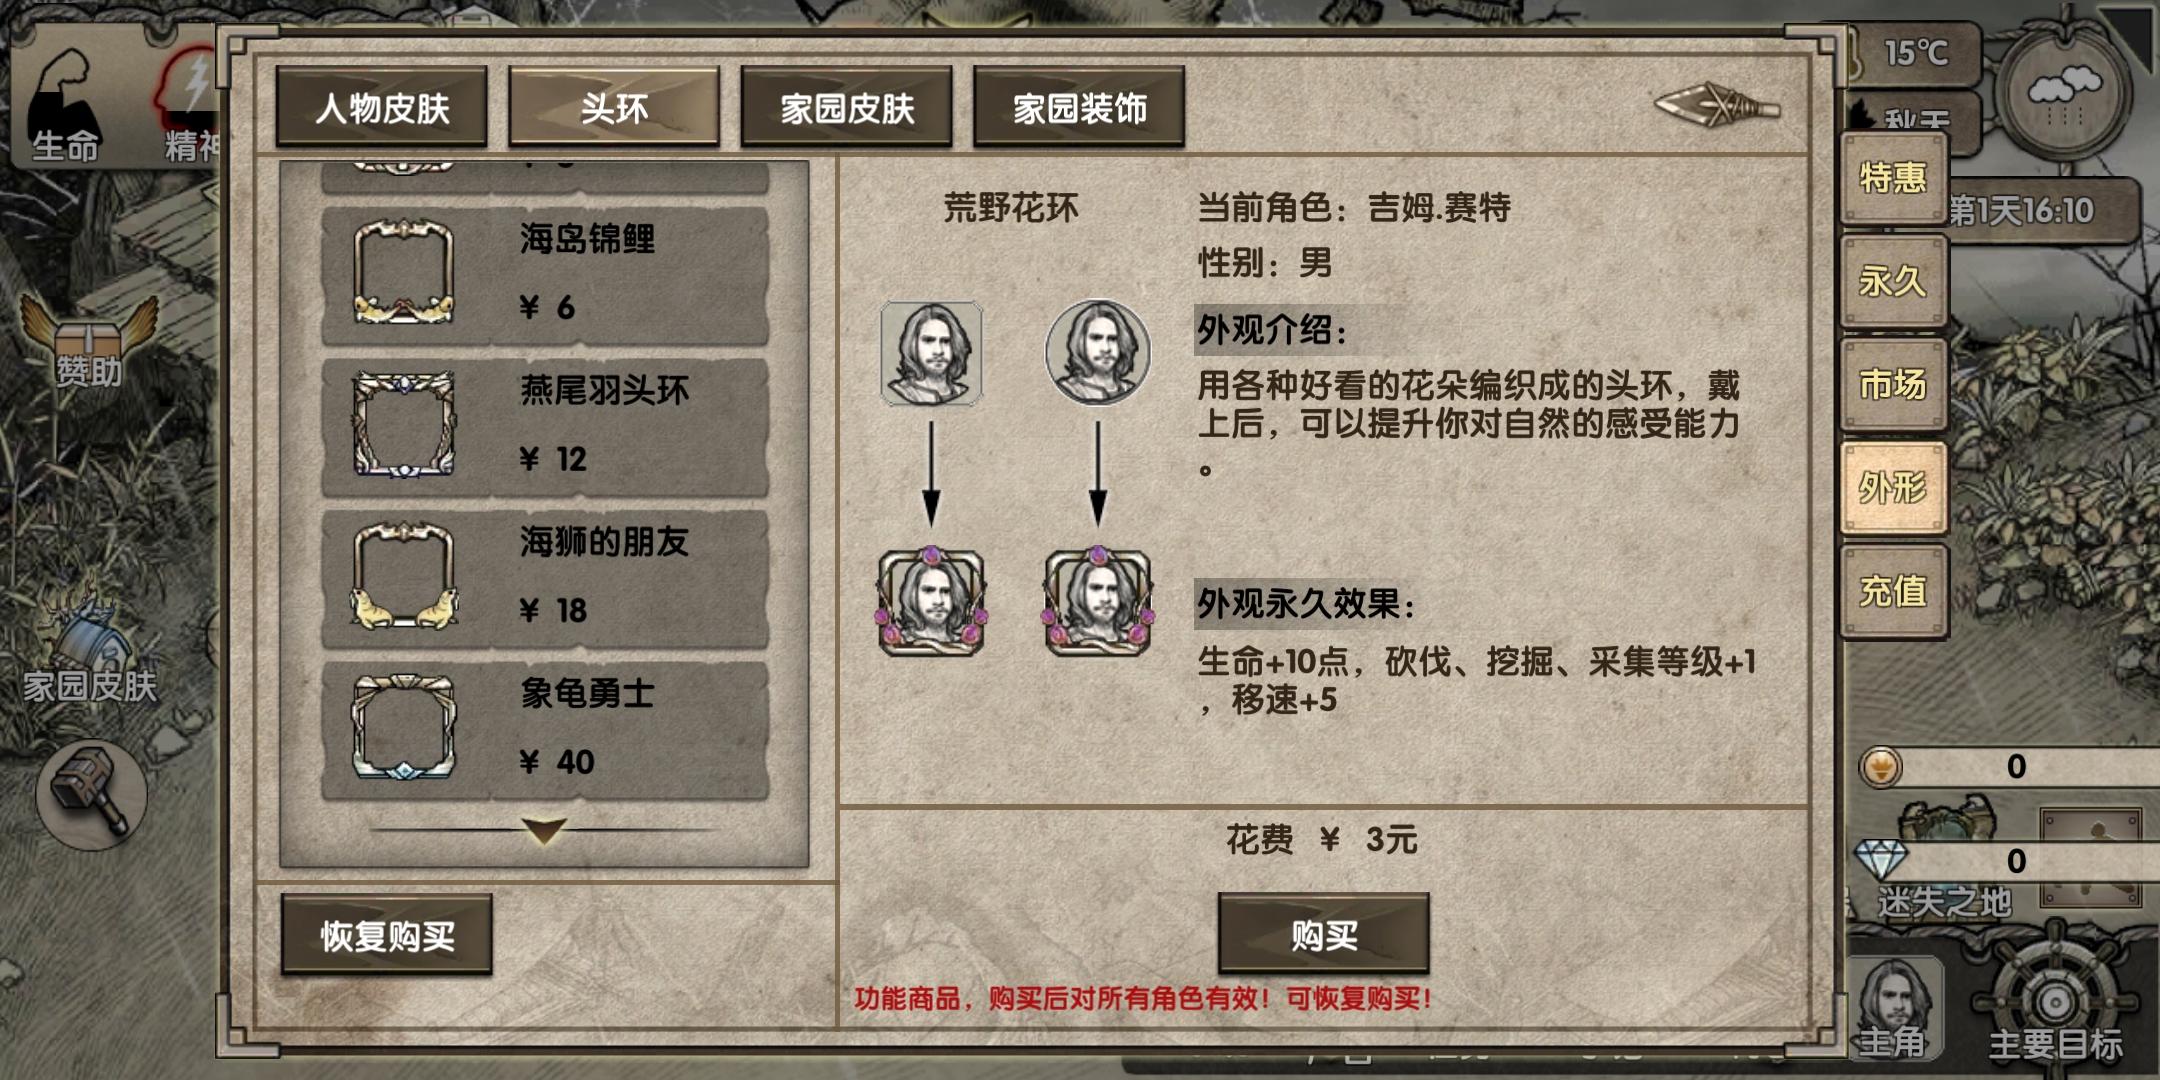This screenshot has width=2160, height=1080.
Task: Tap the gold coin currency icon
Action: click(x=1881, y=767)
